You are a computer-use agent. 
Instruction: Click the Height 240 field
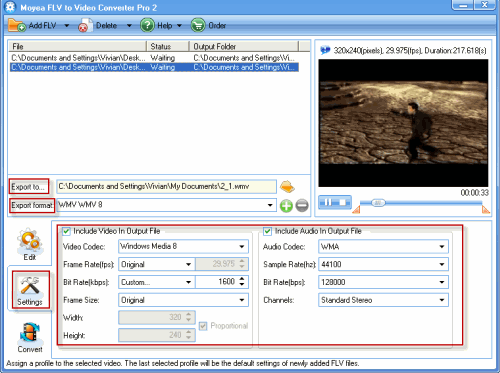(157, 335)
